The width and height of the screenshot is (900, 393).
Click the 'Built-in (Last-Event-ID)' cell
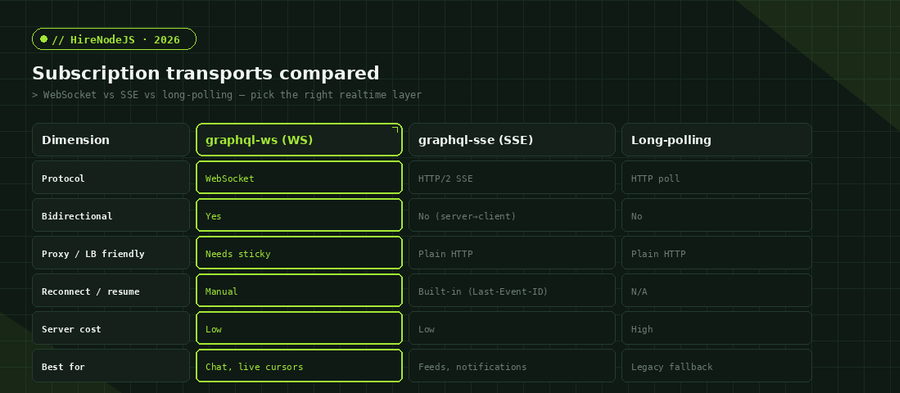pos(512,290)
